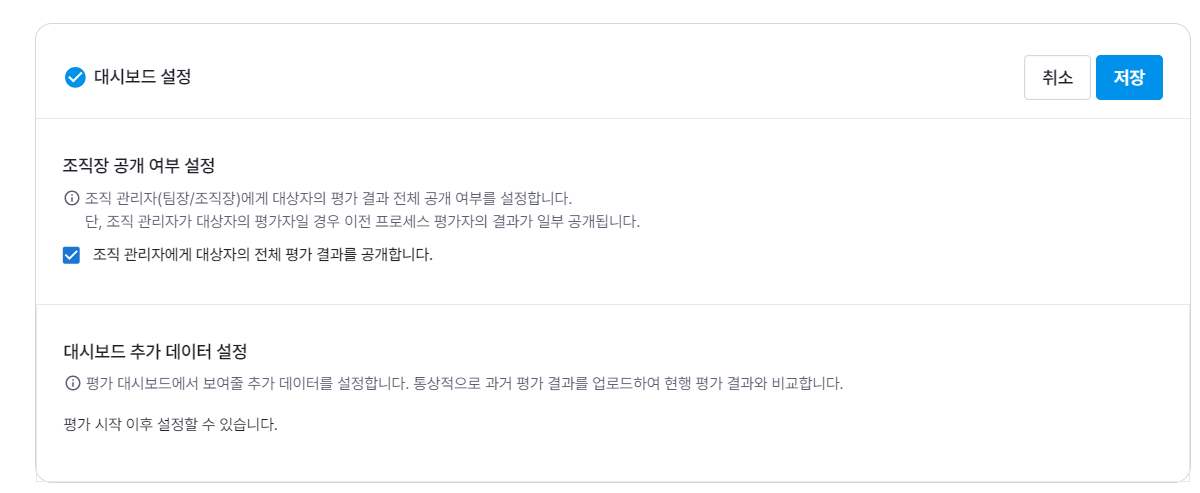
Task: Click the sentence starting with 통상적으로 과거 평가 결과를
Action: (x=628, y=383)
